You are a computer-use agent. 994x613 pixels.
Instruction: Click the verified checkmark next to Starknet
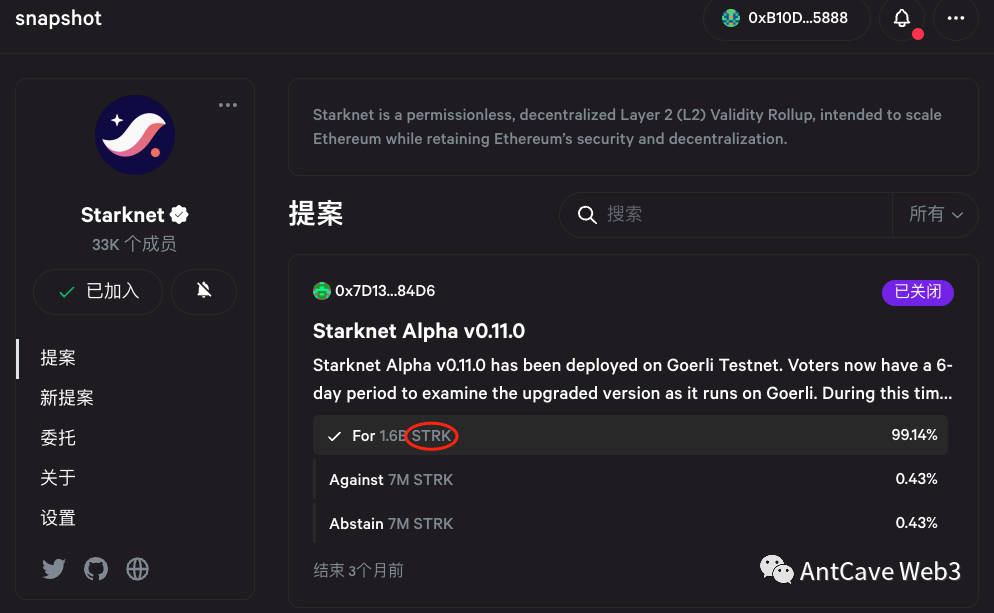178,213
